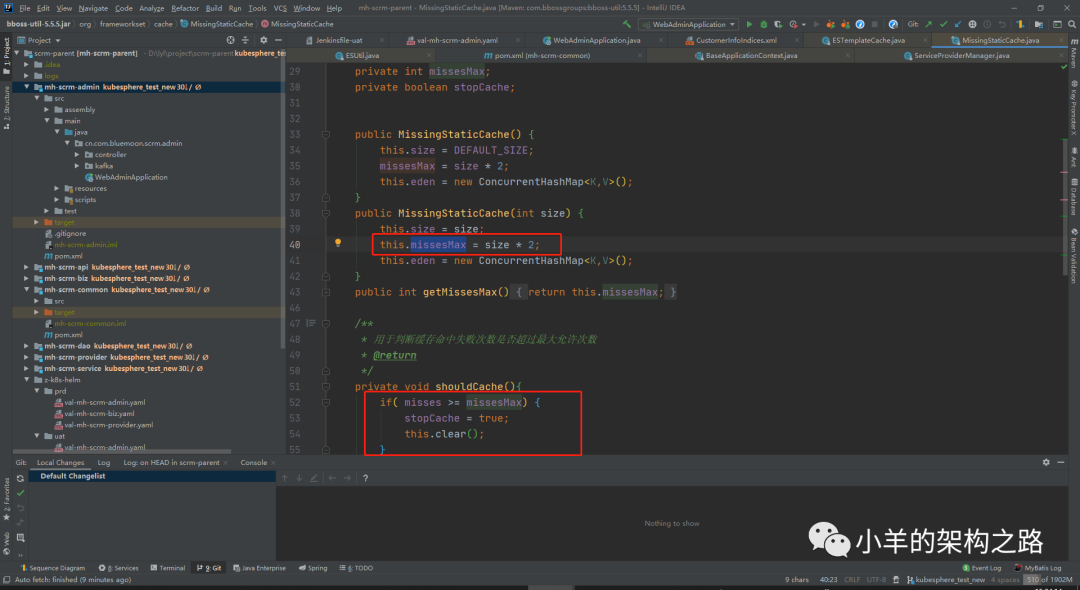Toggle the Bean Validation side panel
The image size is (1080, 590).
click(1073, 256)
